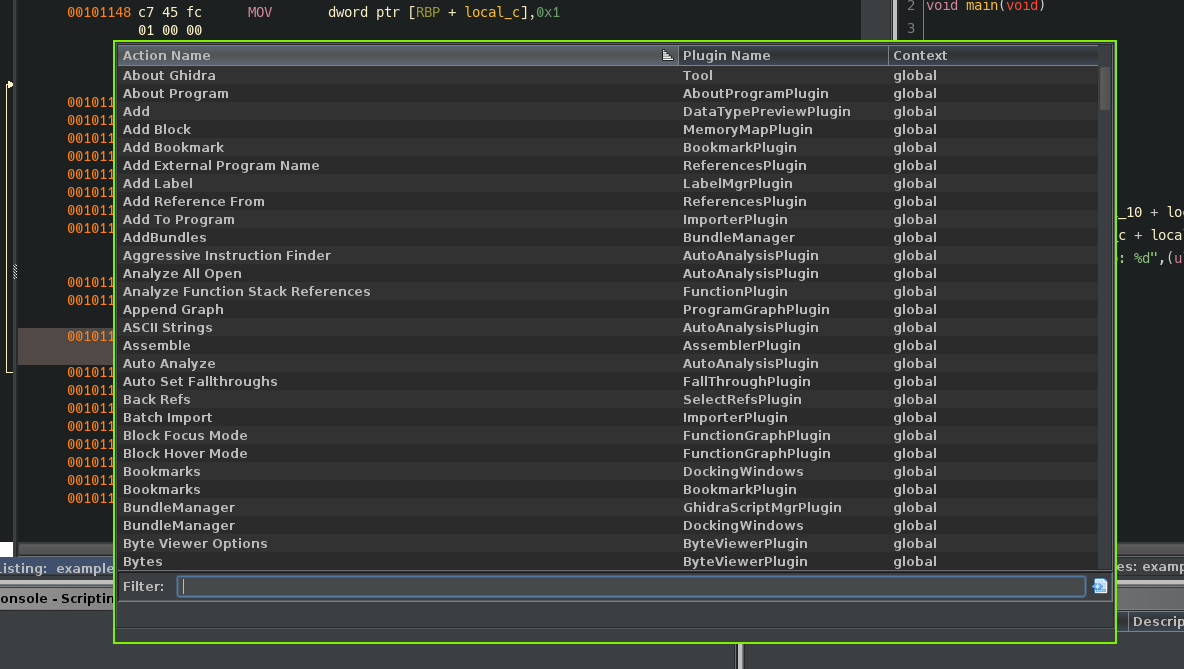The width and height of the screenshot is (1184, 669).
Task: Select the Block Hover Mode action
Action: click(x=608, y=454)
